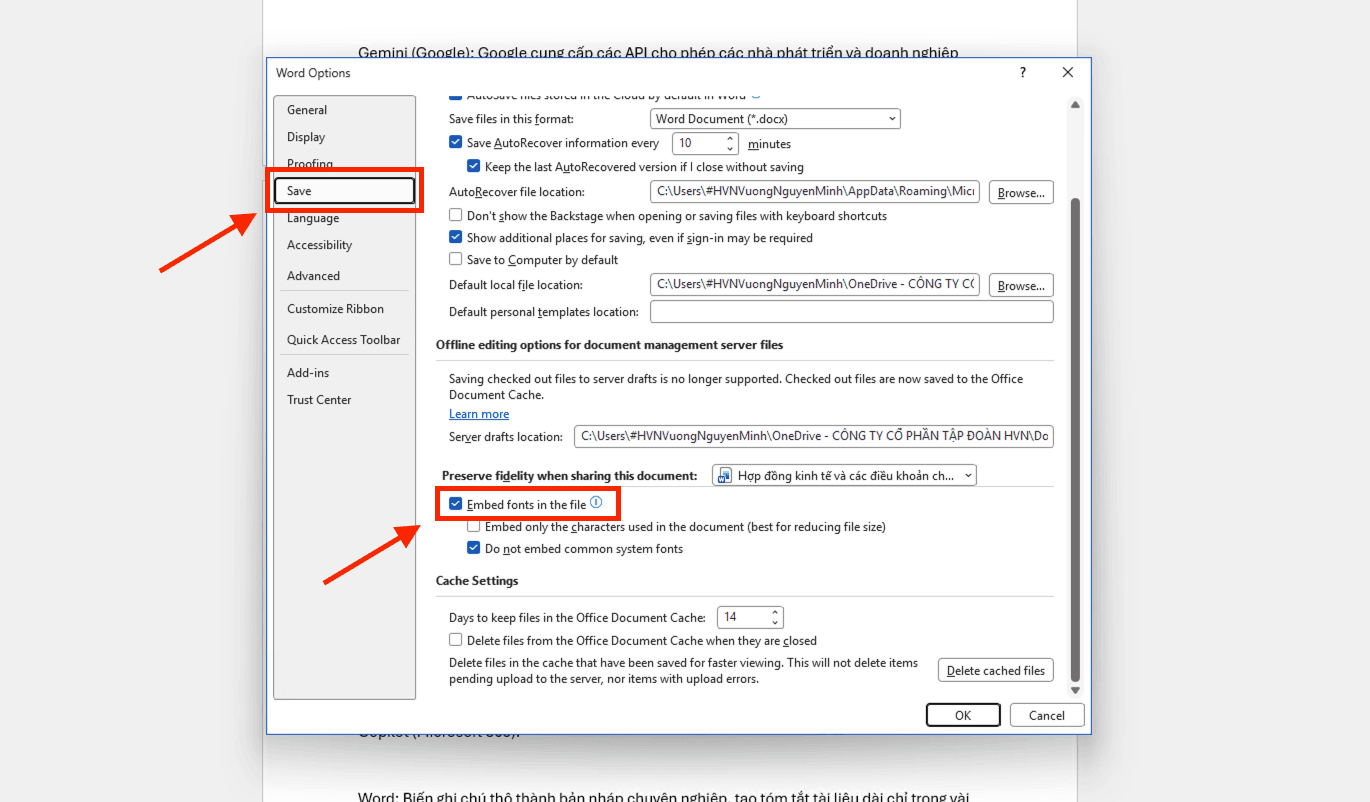Close the Word Options dialog

click(1067, 73)
